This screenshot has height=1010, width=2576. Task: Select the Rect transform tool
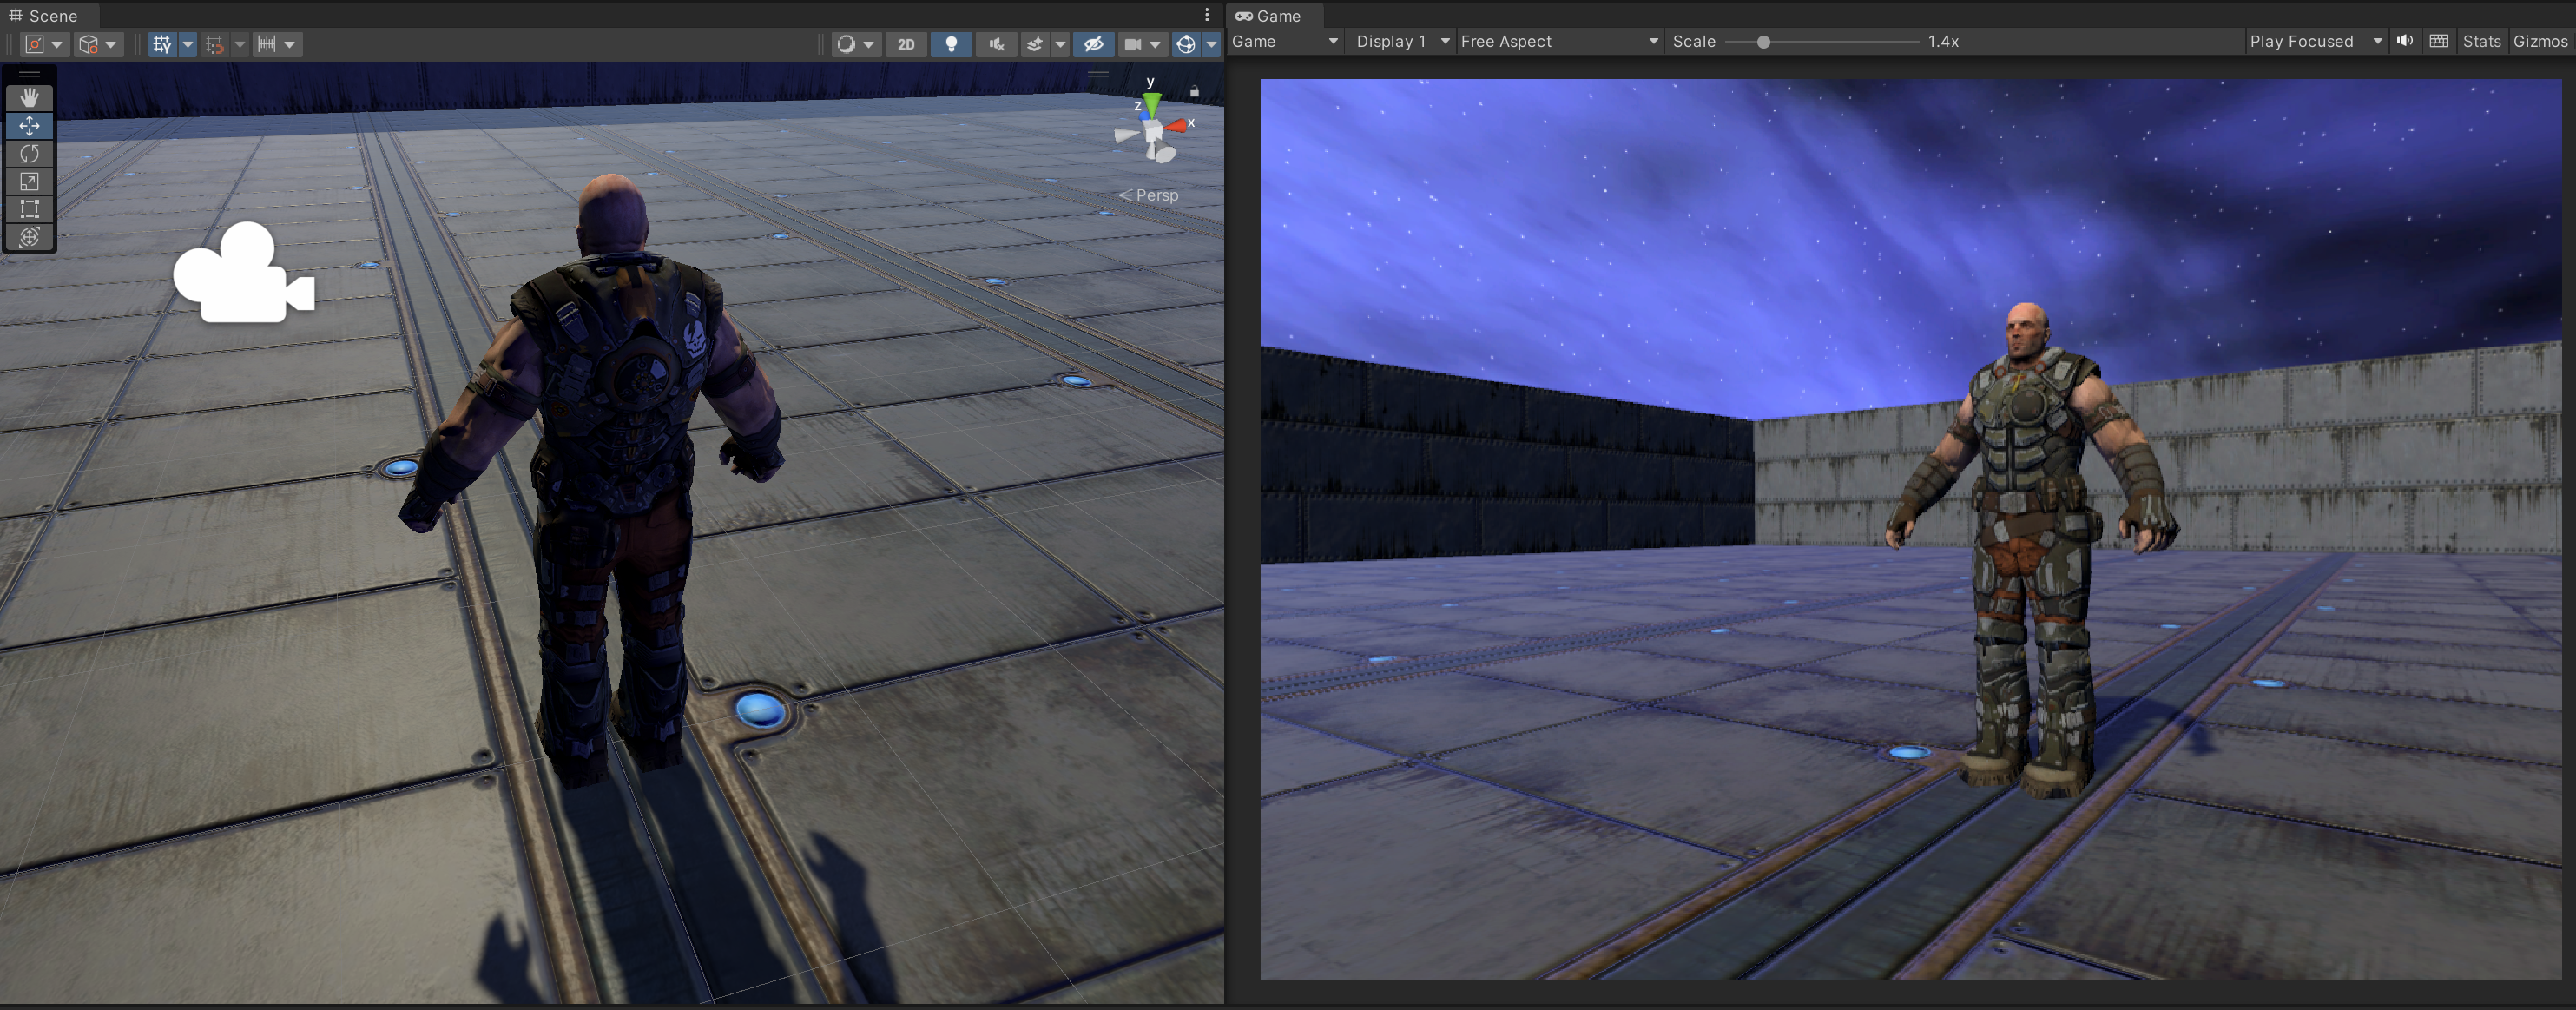29,209
